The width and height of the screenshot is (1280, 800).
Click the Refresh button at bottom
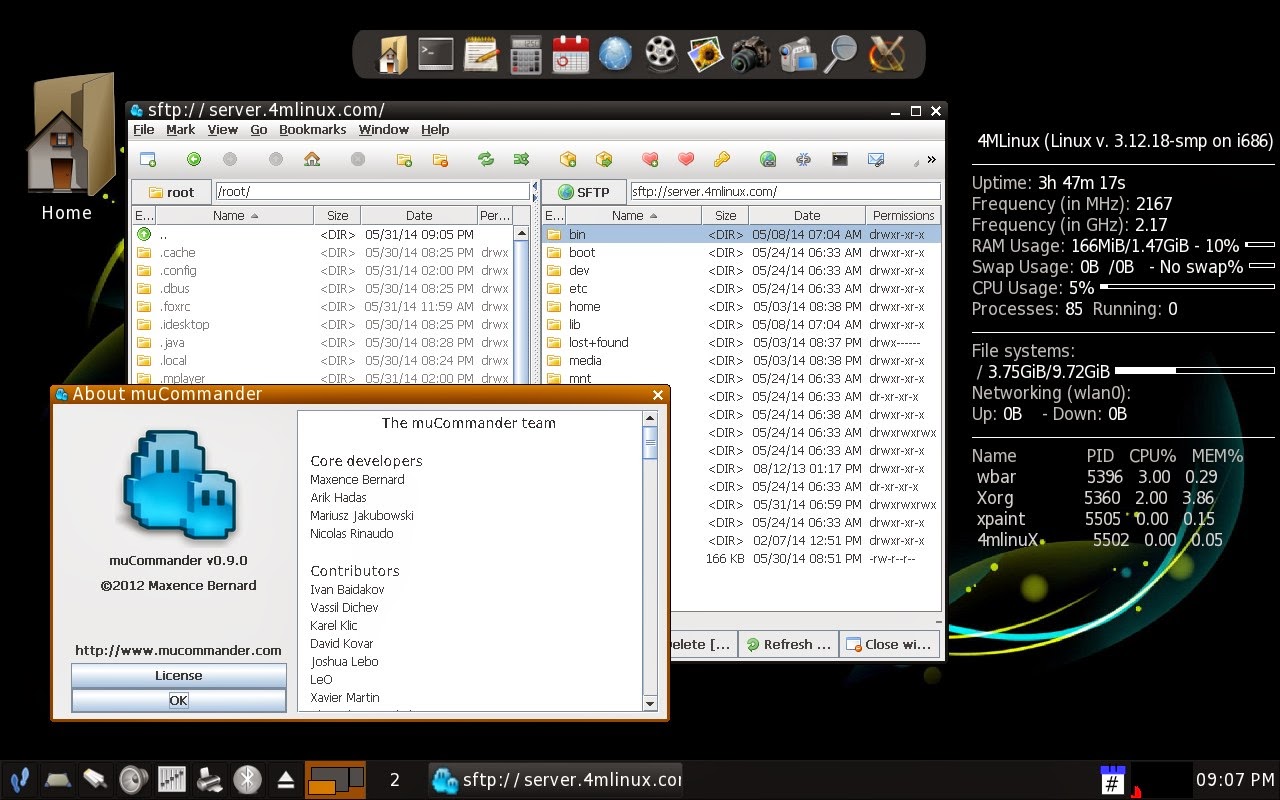(x=788, y=644)
